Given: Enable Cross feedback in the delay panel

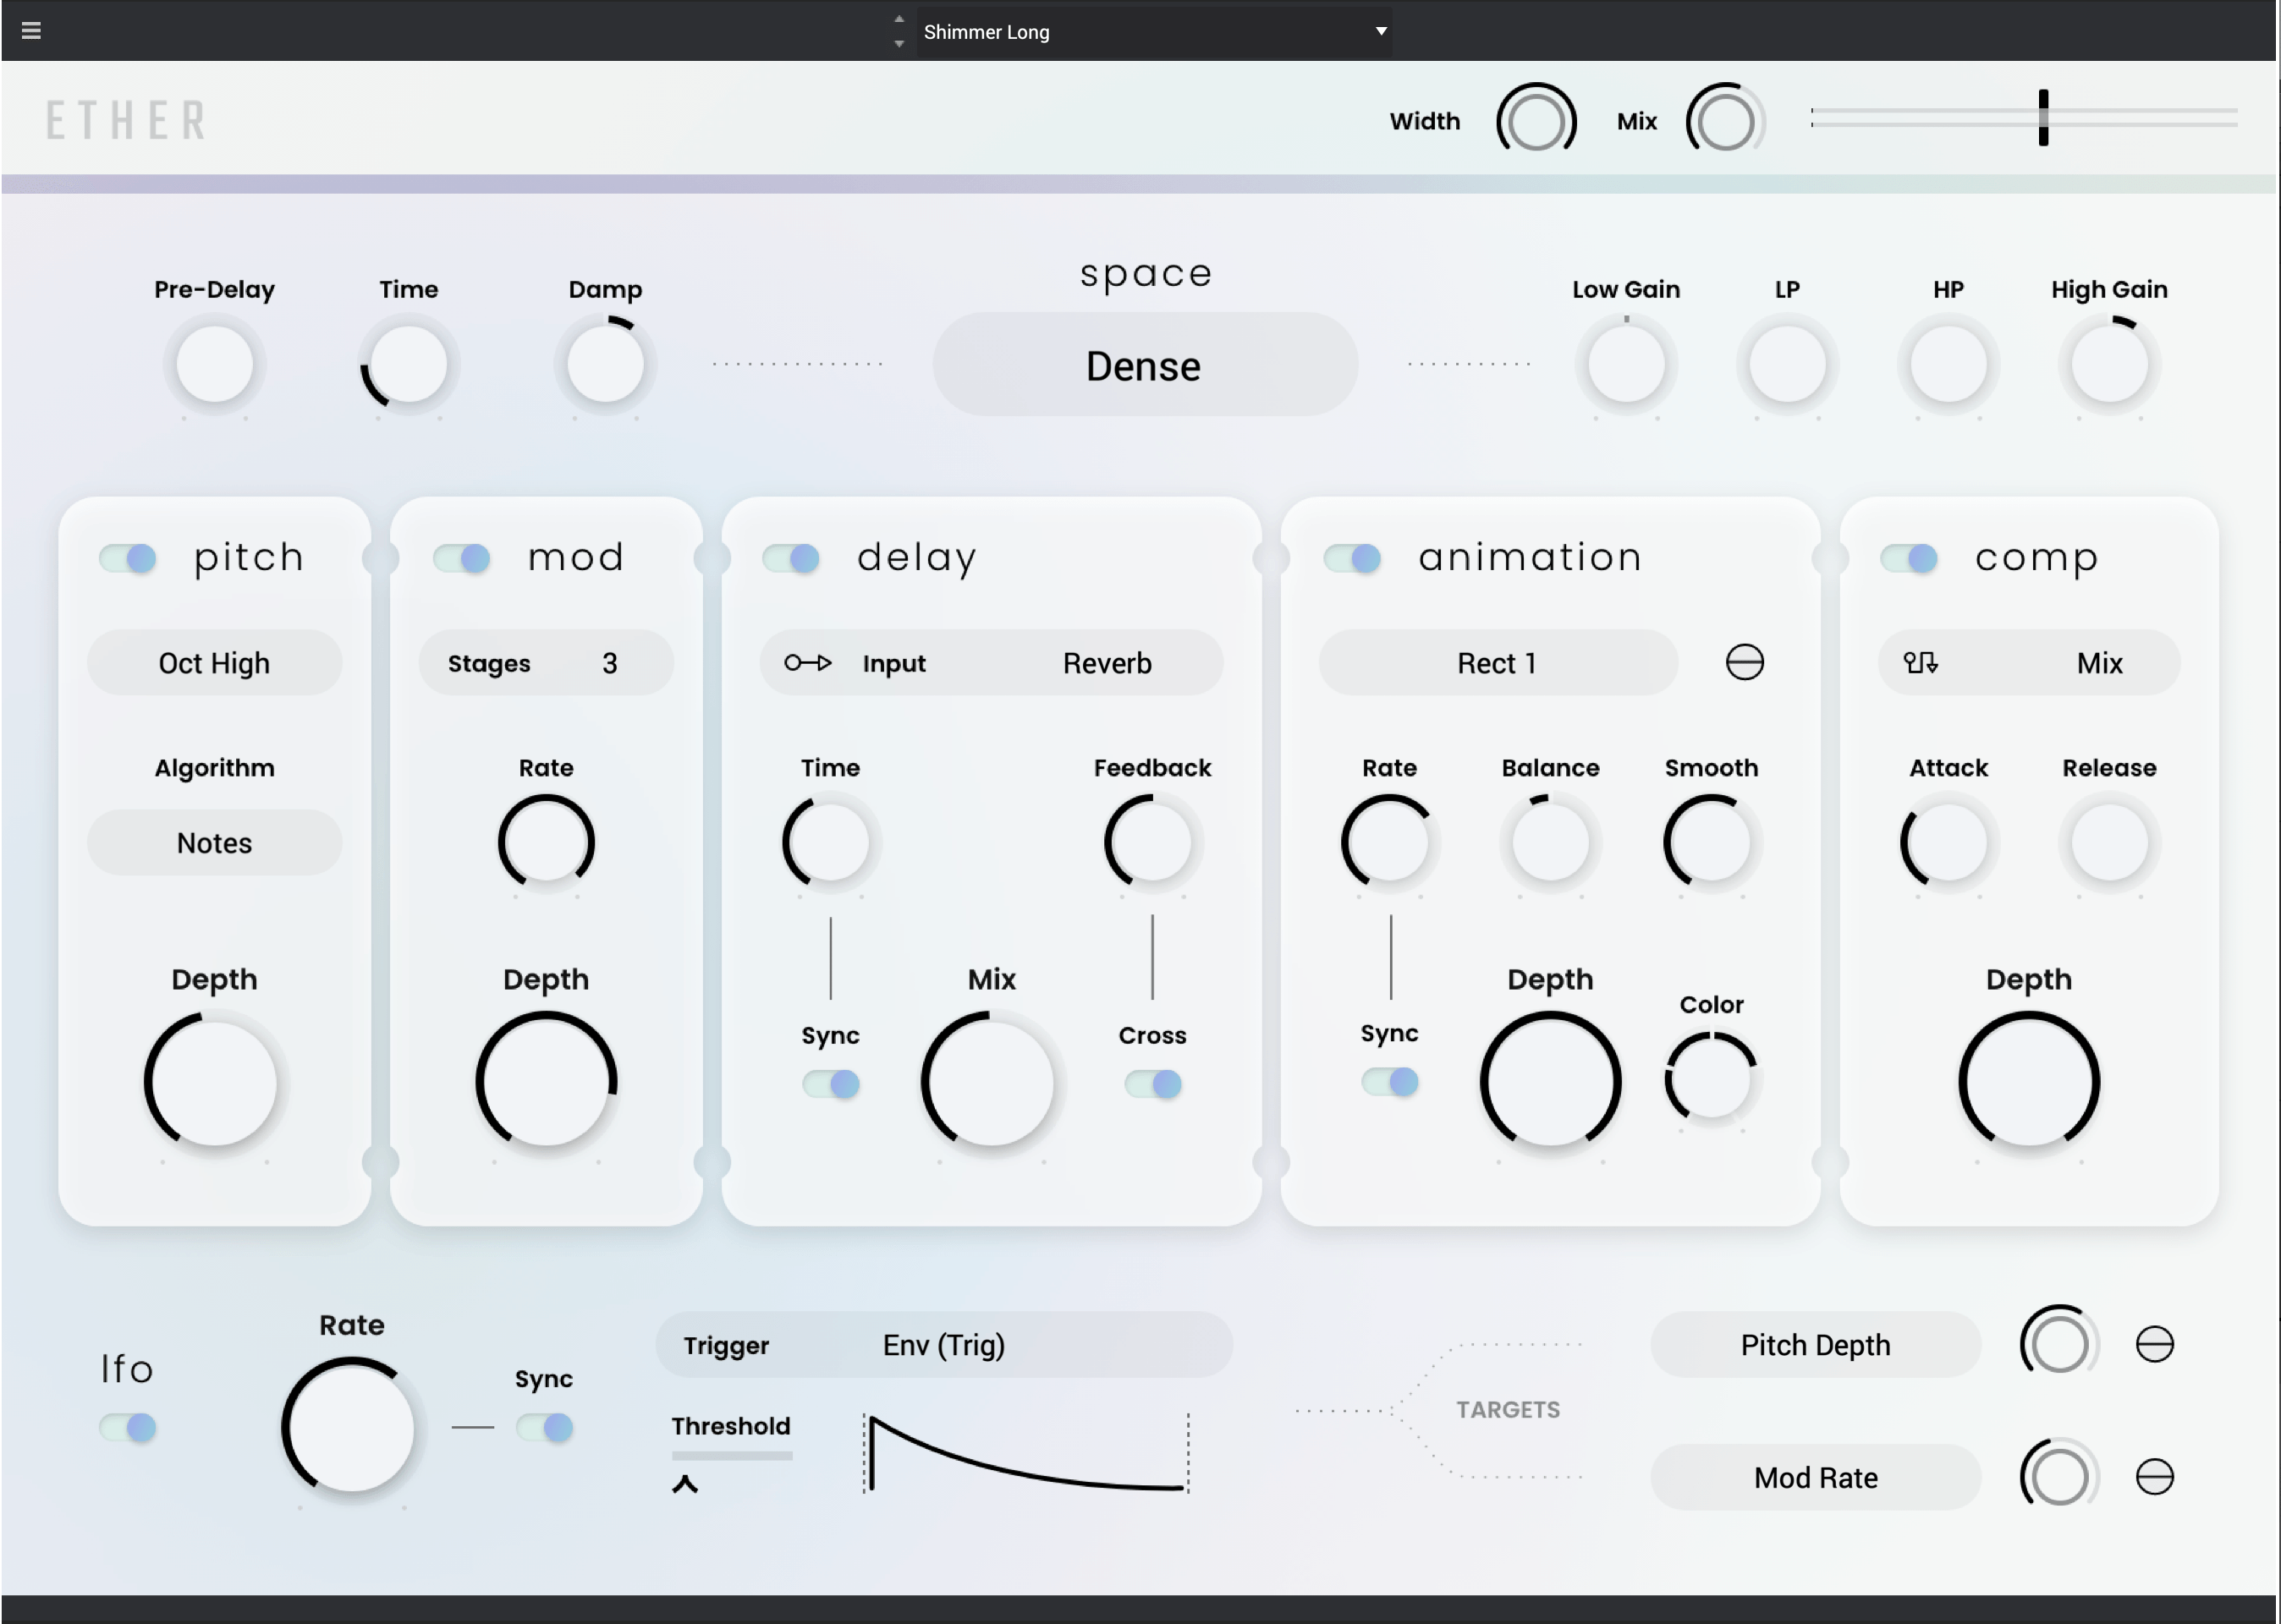Looking at the screenshot, I should [1152, 1083].
